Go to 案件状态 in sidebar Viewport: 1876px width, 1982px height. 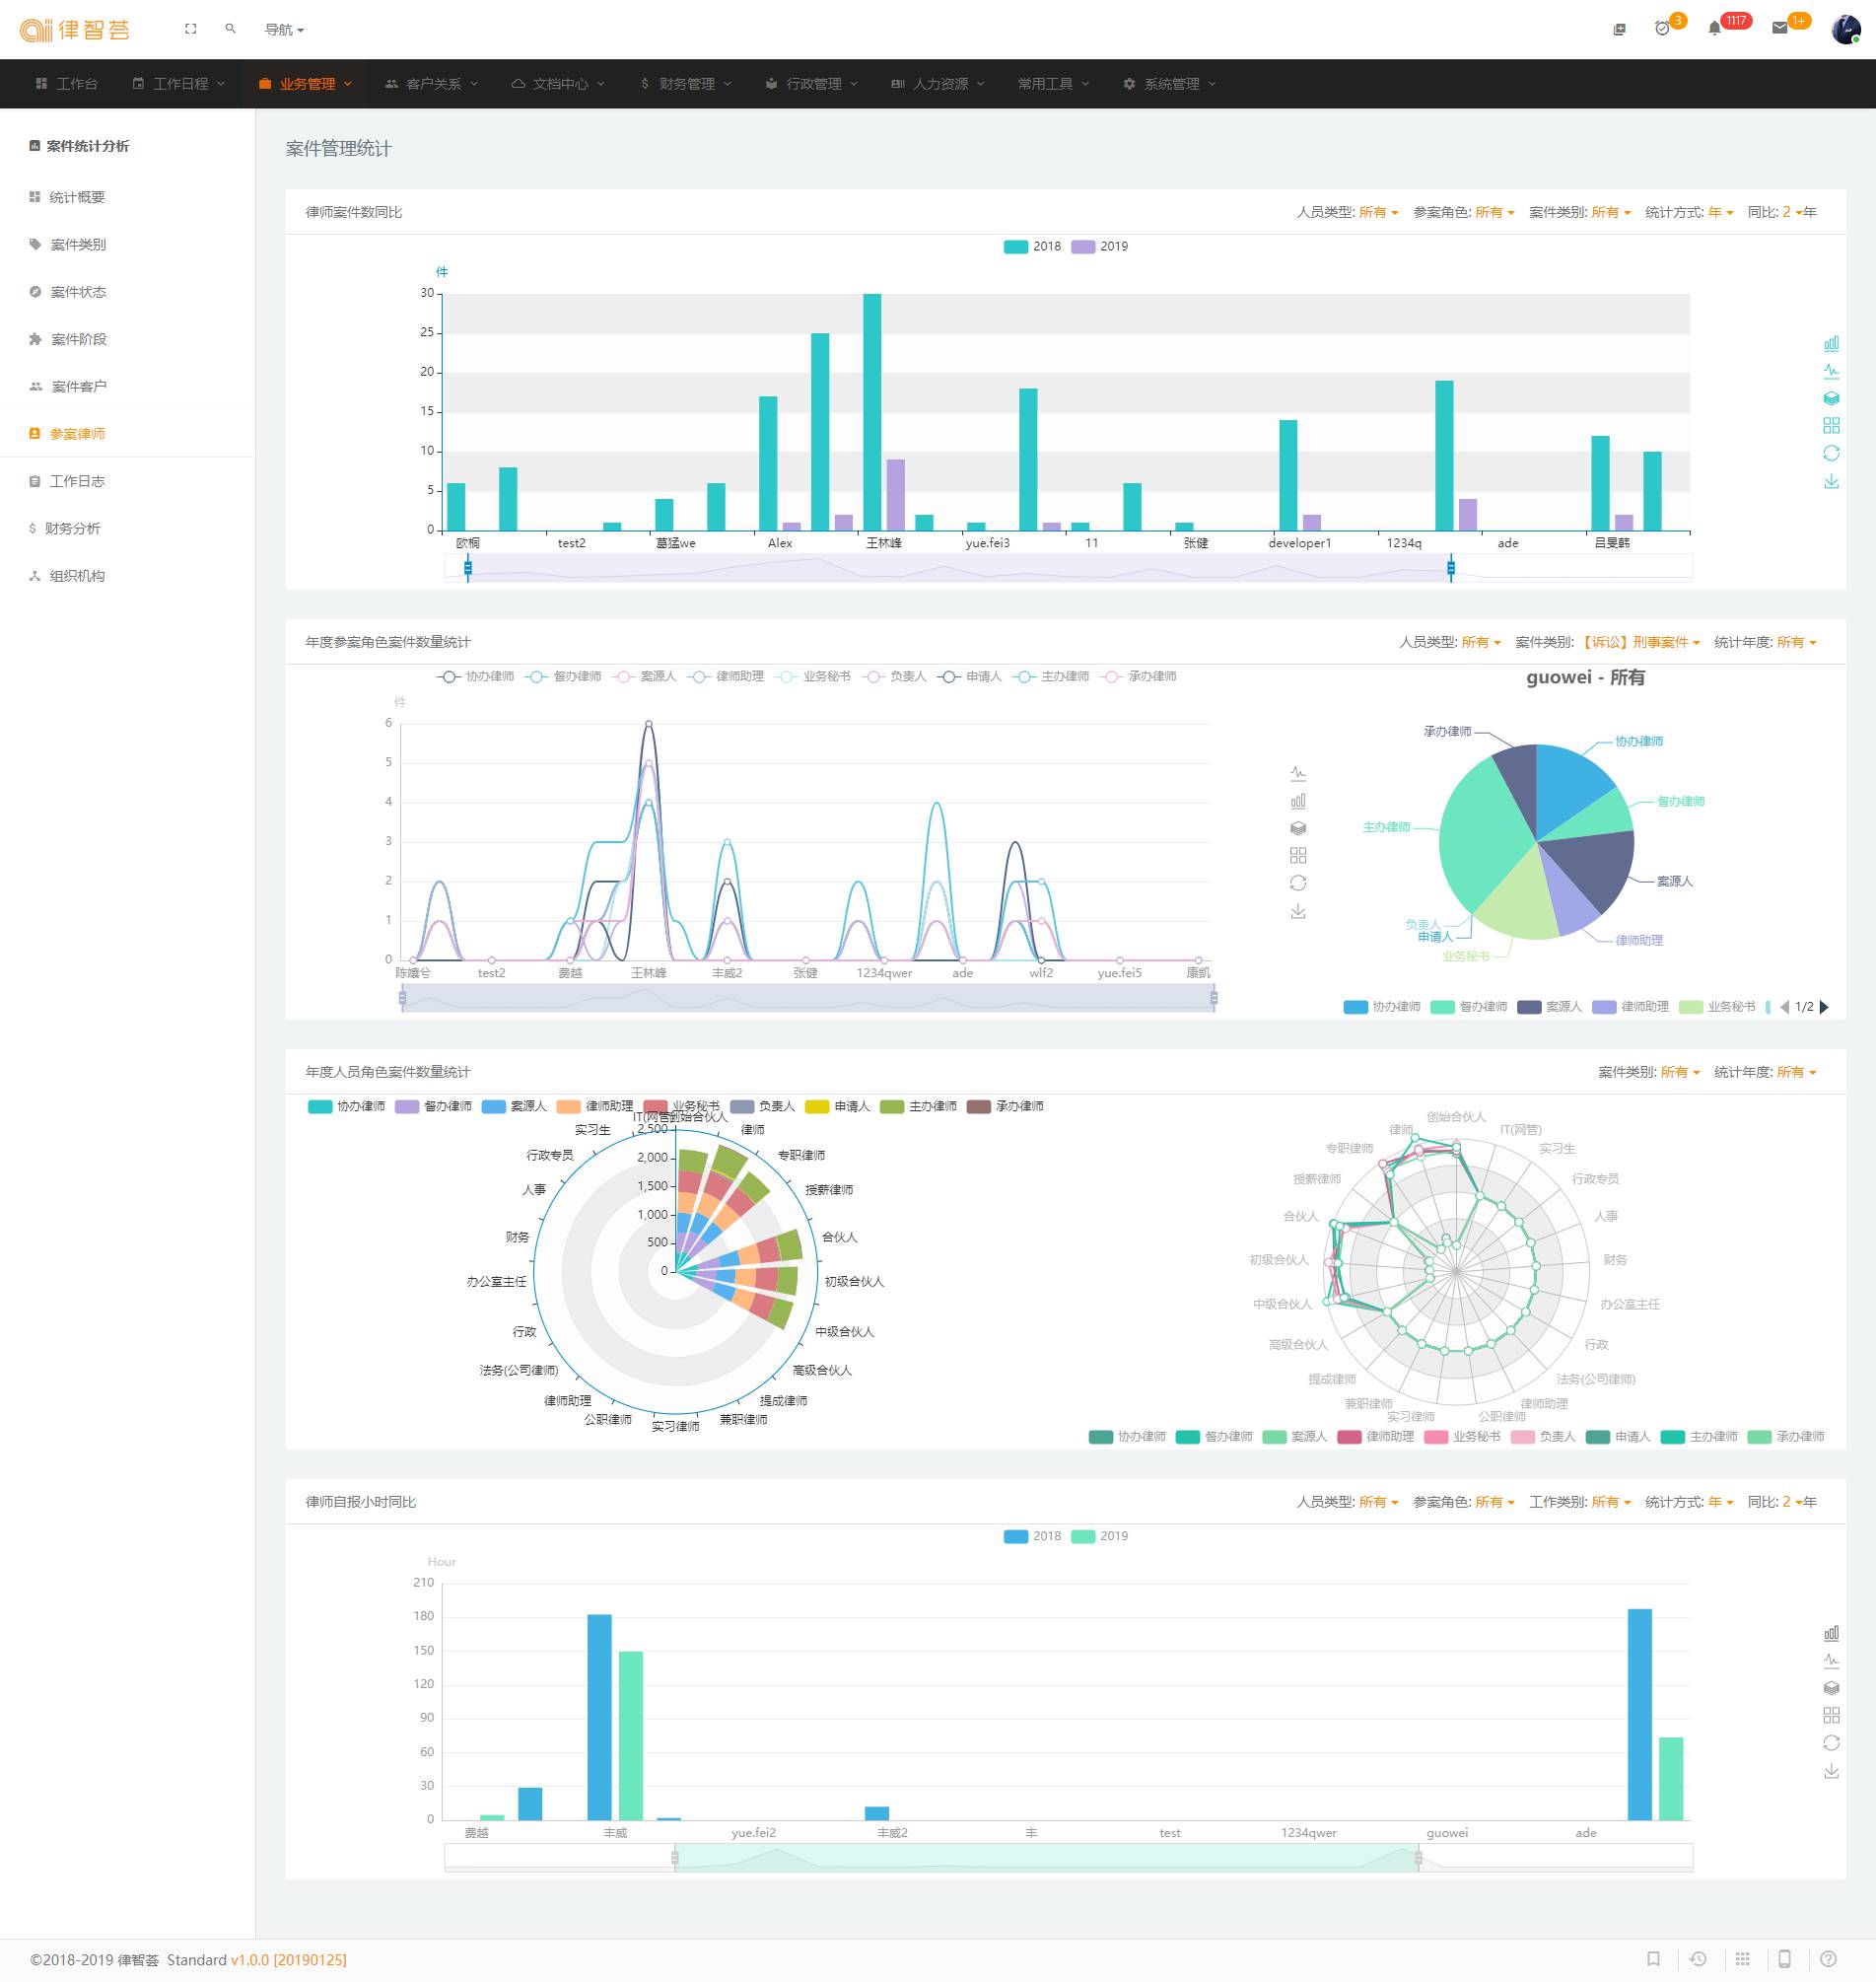(78, 292)
